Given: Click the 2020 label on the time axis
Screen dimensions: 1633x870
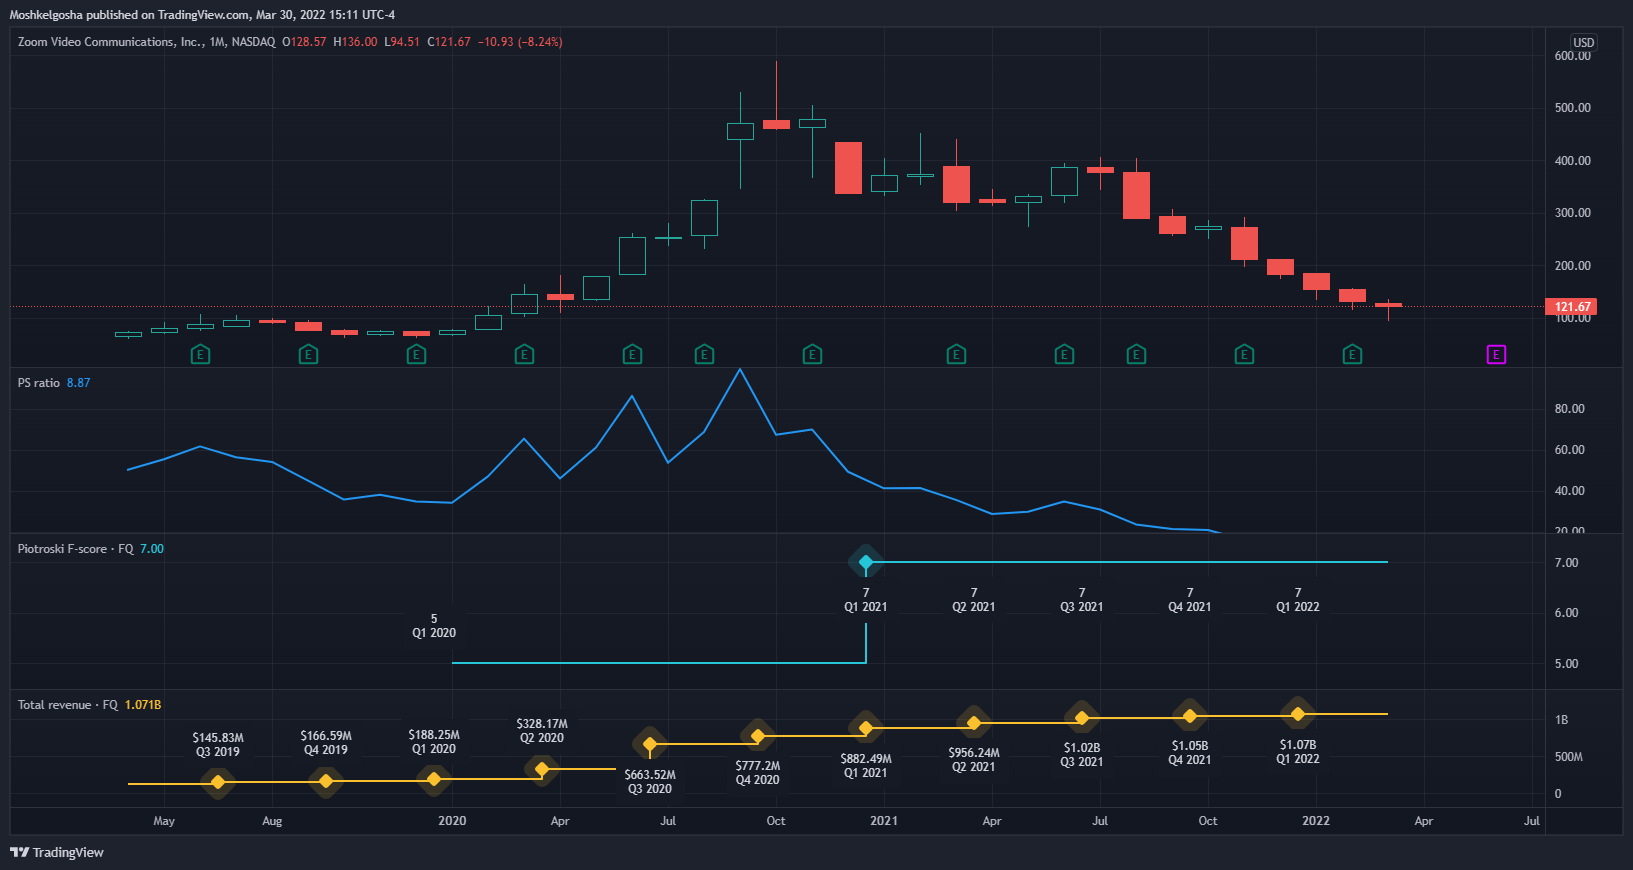Looking at the screenshot, I should point(452,821).
